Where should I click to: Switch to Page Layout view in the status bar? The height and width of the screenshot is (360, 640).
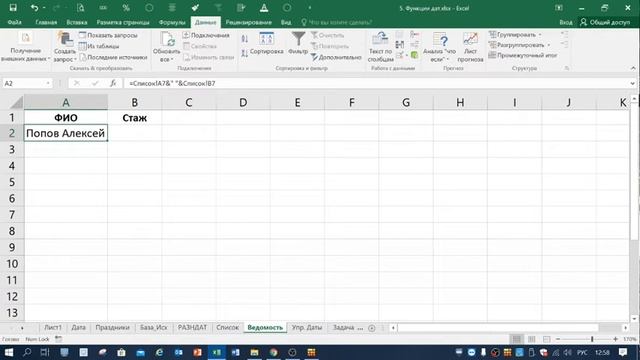coord(531,339)
